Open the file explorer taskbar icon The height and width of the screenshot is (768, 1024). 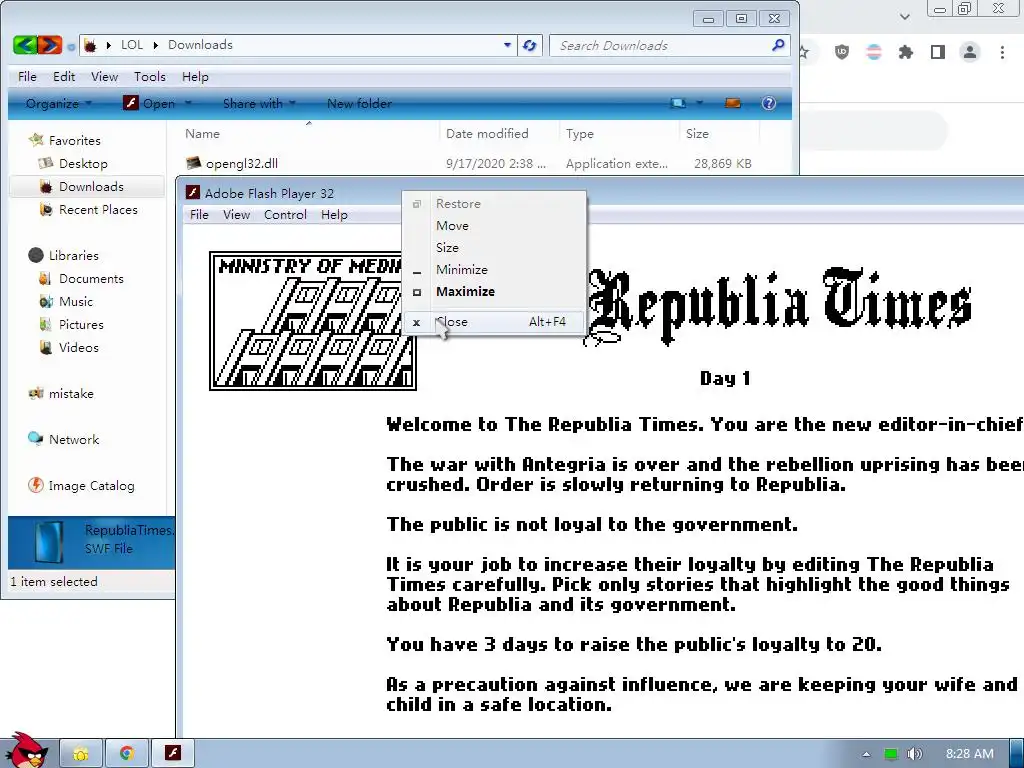[81, 754]
